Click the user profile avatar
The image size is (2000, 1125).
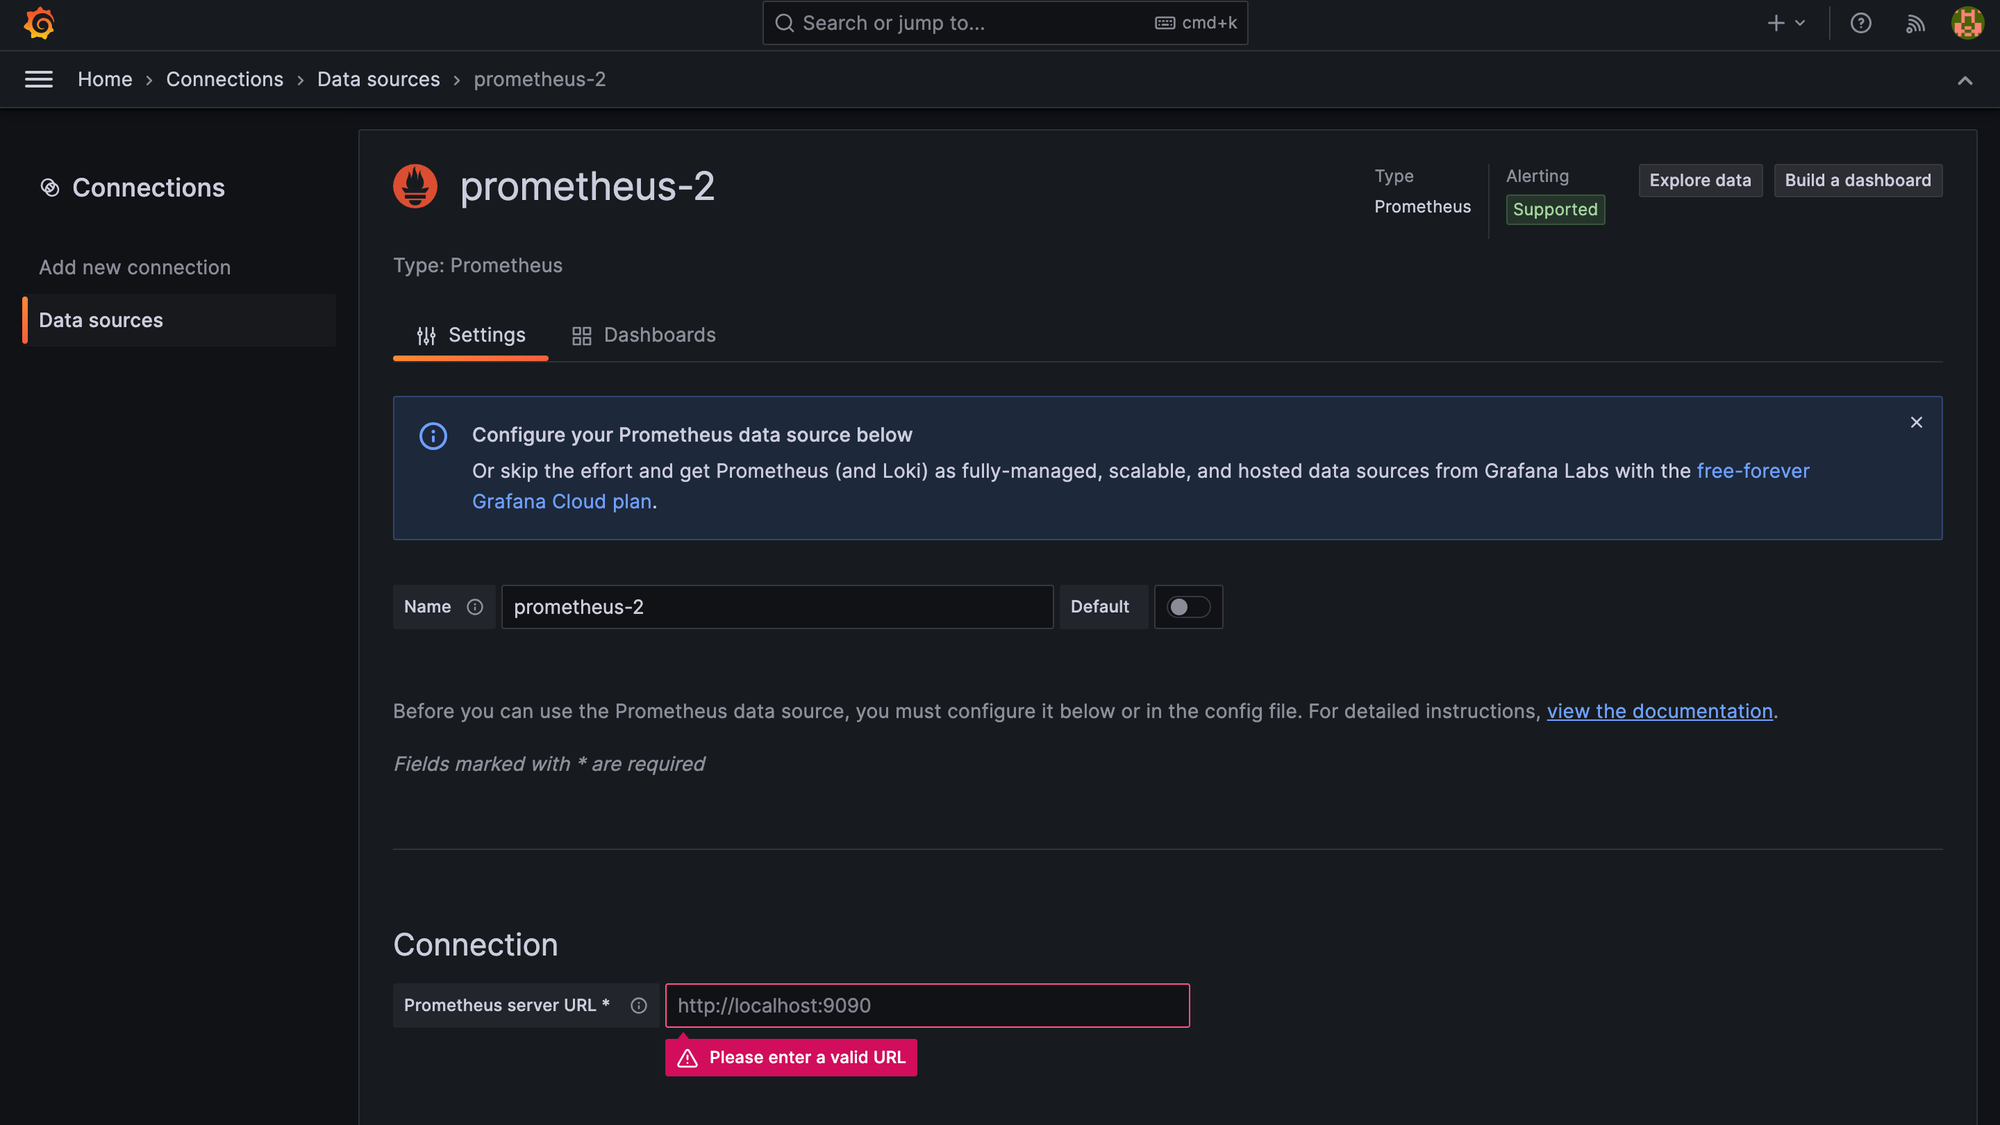1967,23
